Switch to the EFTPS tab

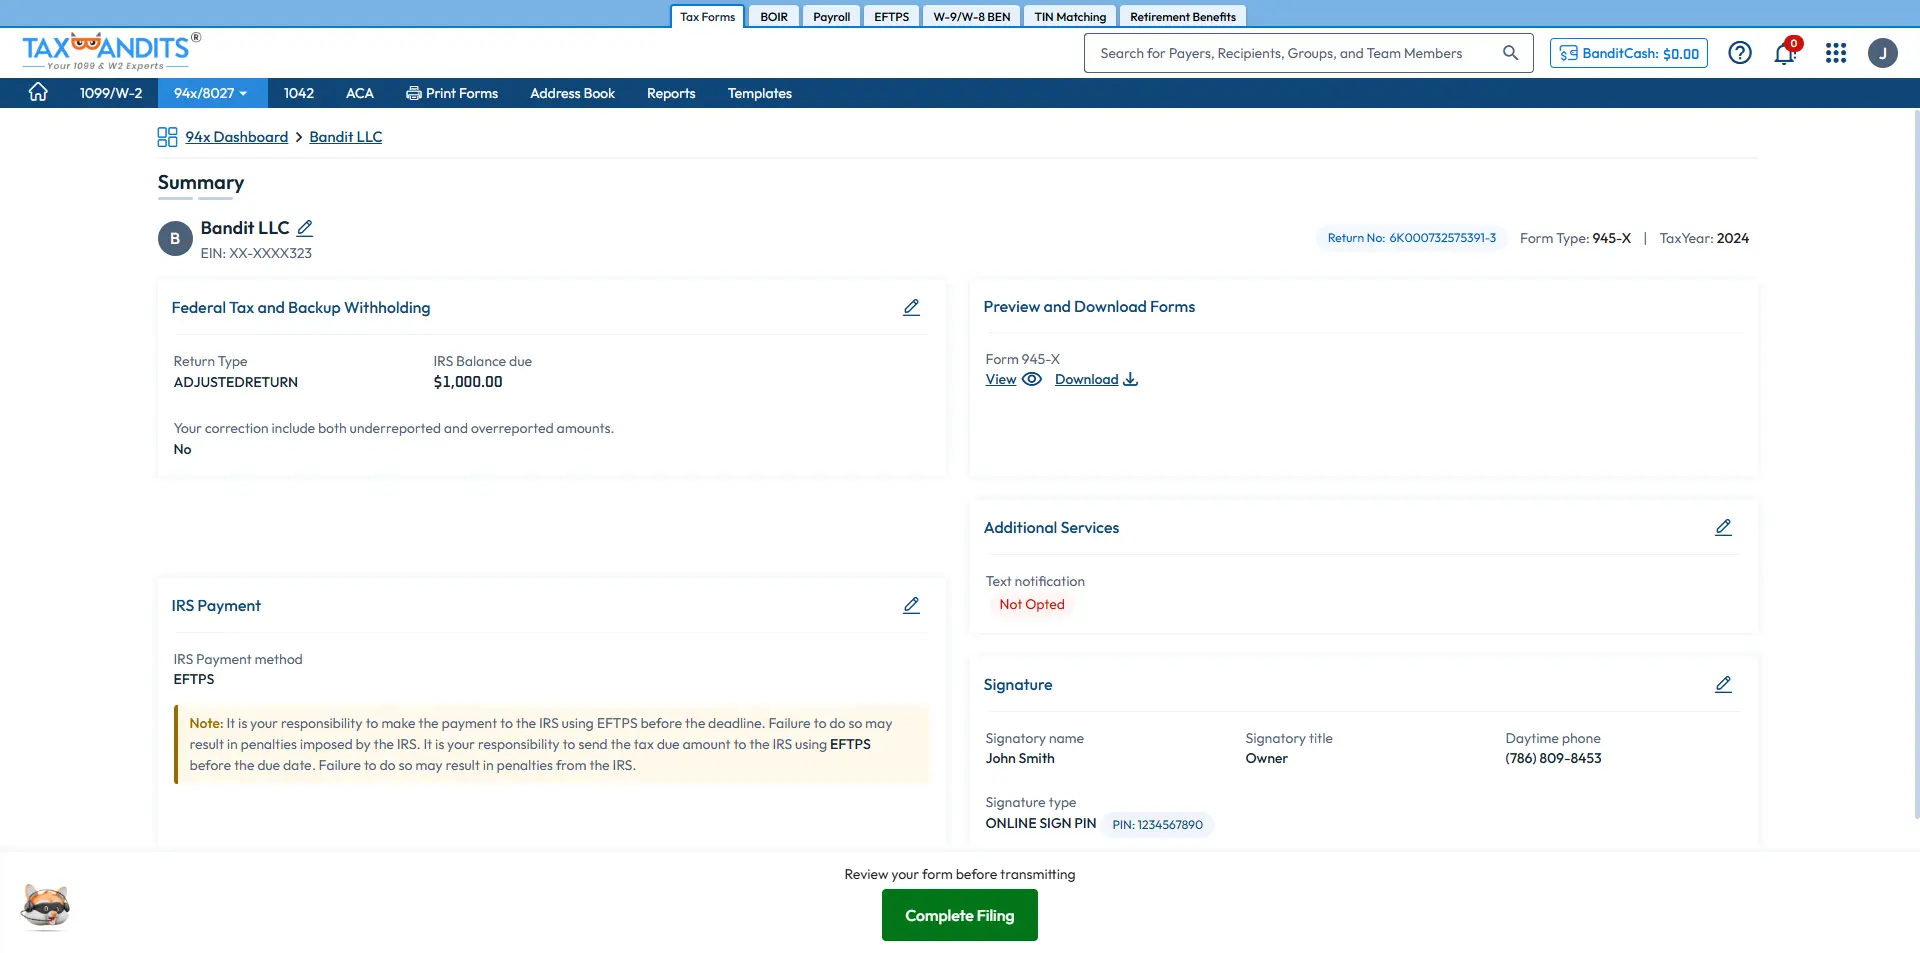click(892, 16)
